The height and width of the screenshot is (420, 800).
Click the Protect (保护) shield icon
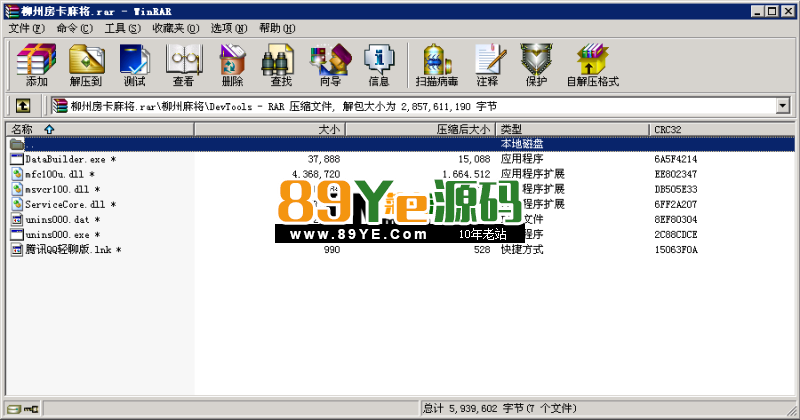point(536,65)
